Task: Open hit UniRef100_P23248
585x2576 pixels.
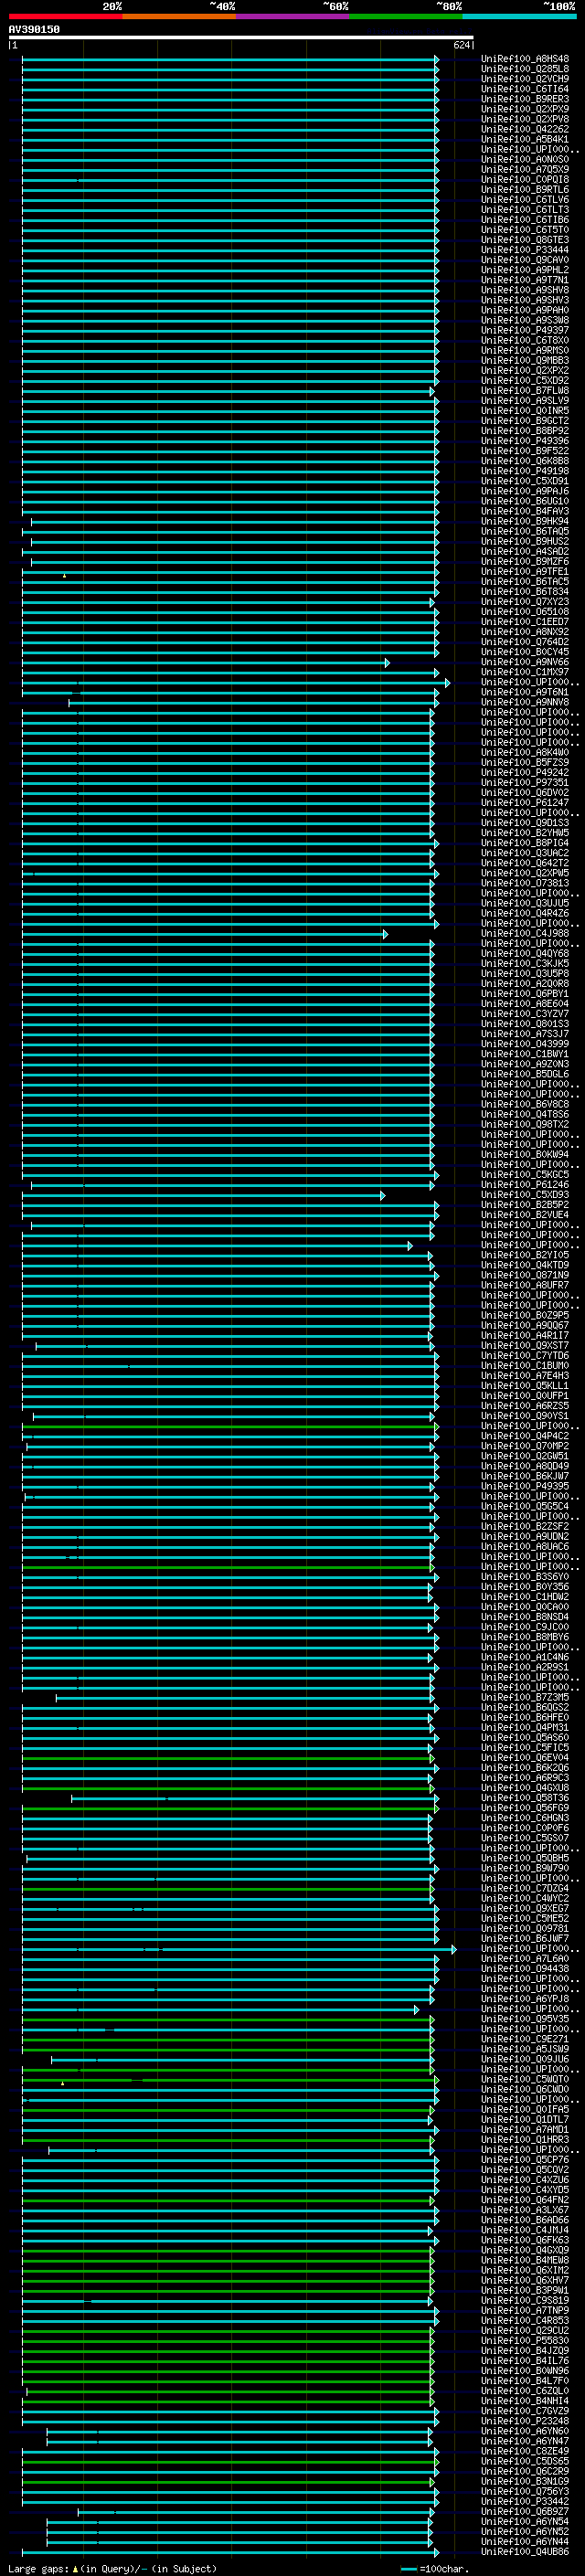Action: click(x=525, y=2421)
